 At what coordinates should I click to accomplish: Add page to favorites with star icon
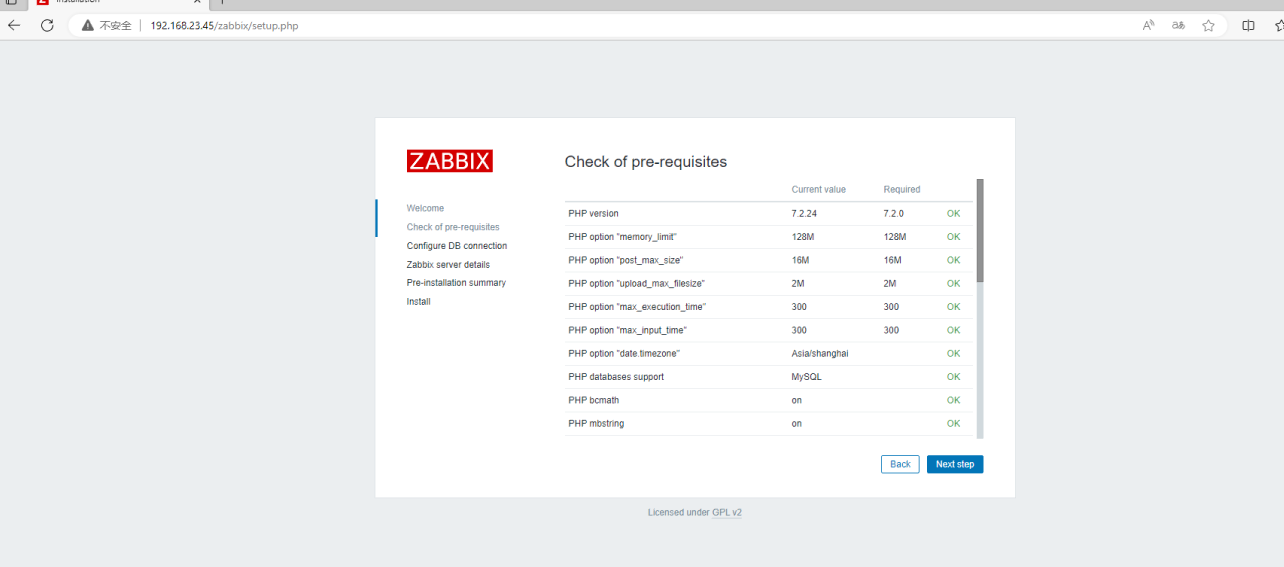1208,25
